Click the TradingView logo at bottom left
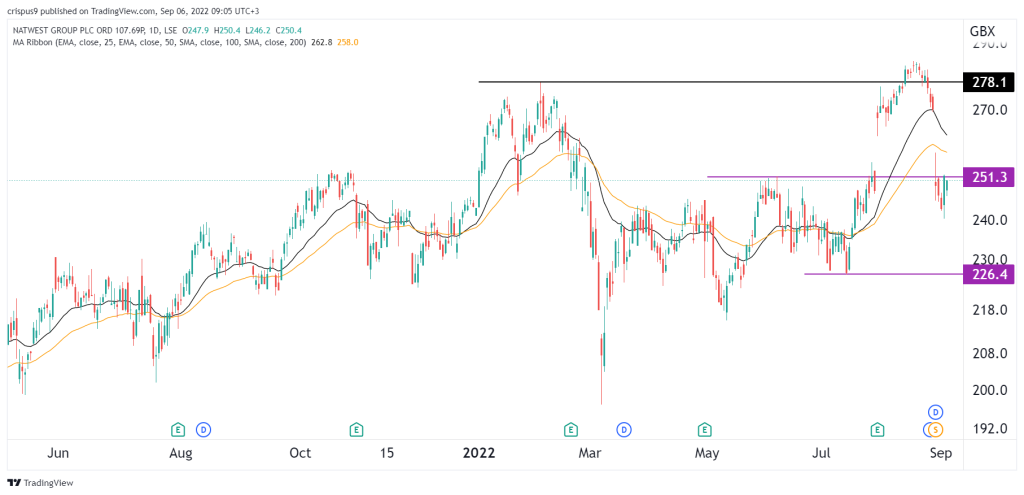The image size is (1024, 495). click(x=40, y=483)
